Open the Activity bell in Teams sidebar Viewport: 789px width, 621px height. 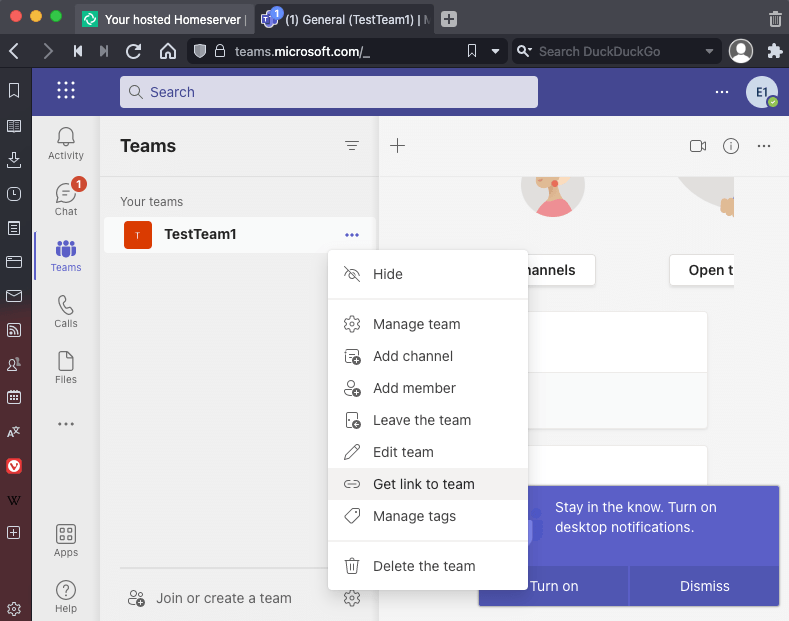[66, 143]
